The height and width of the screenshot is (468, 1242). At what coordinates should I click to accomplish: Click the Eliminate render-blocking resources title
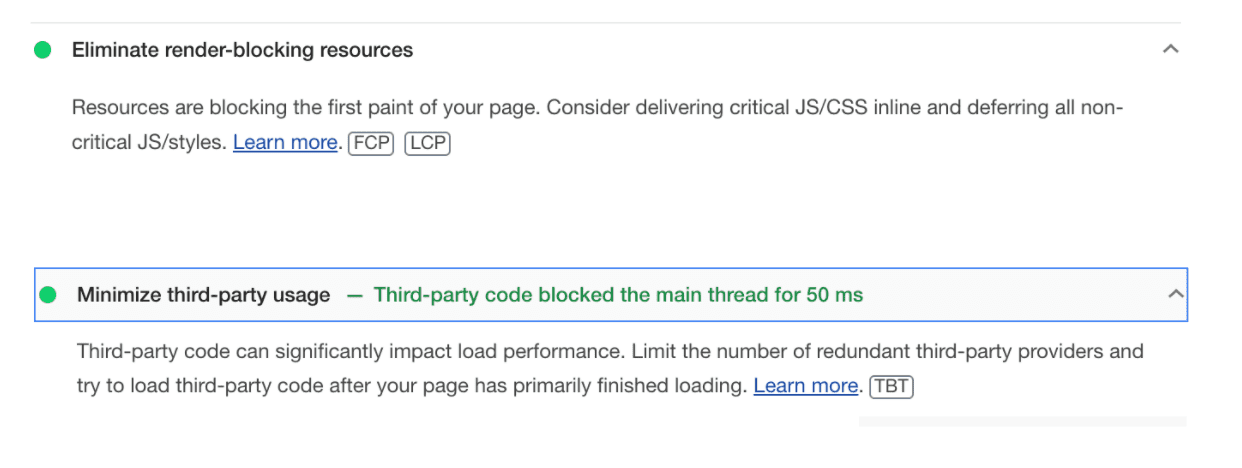coord(242,50)
